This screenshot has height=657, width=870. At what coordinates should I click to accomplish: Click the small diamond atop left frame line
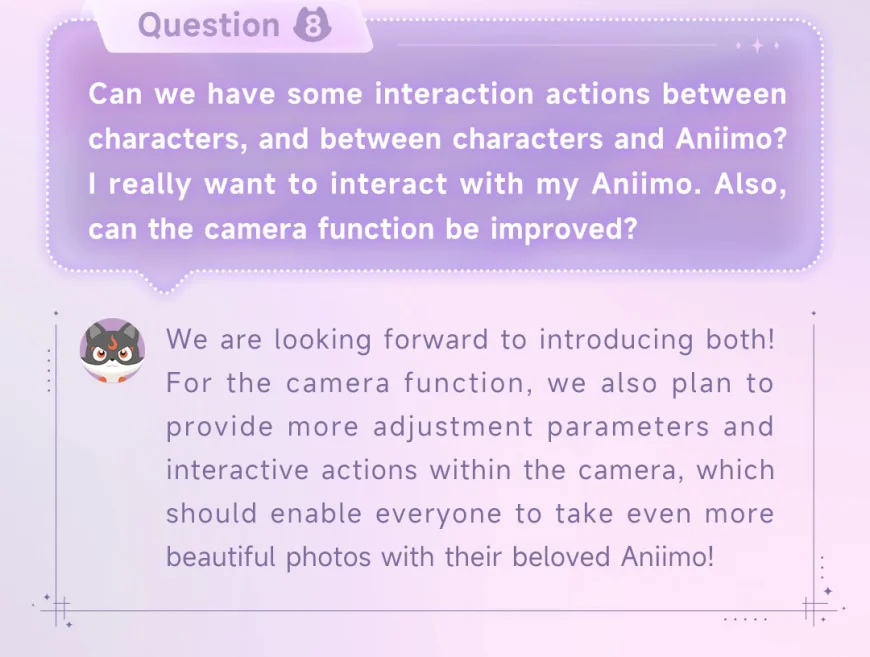tap(56, 314)
